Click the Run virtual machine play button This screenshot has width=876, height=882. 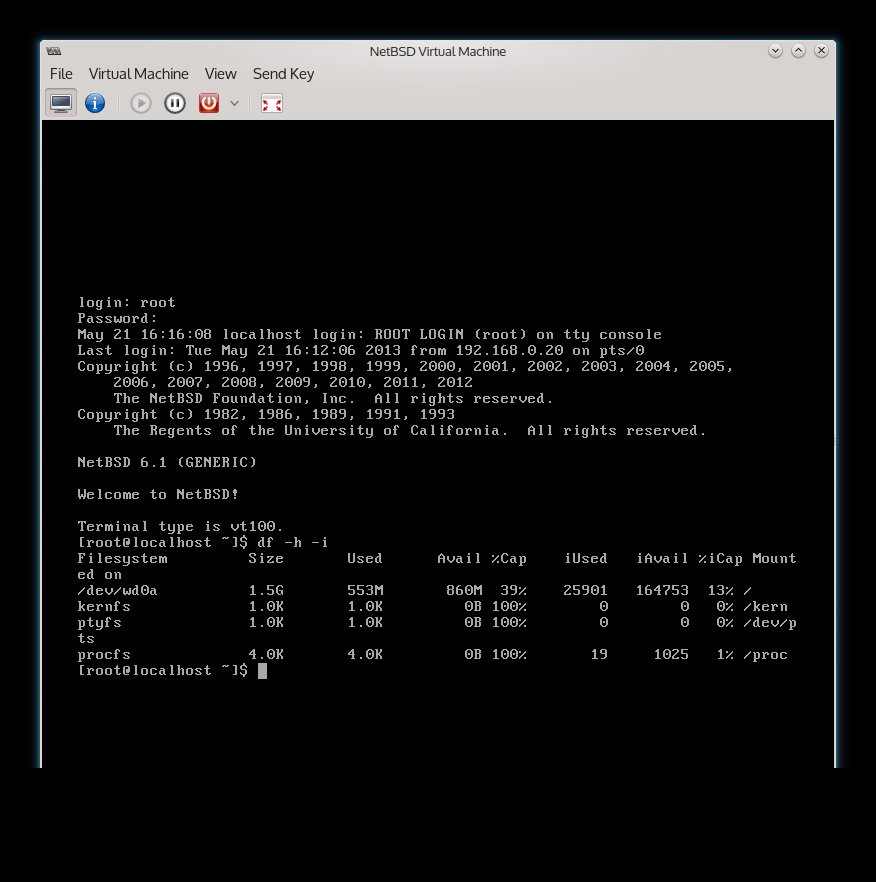[x=141, y=104]
